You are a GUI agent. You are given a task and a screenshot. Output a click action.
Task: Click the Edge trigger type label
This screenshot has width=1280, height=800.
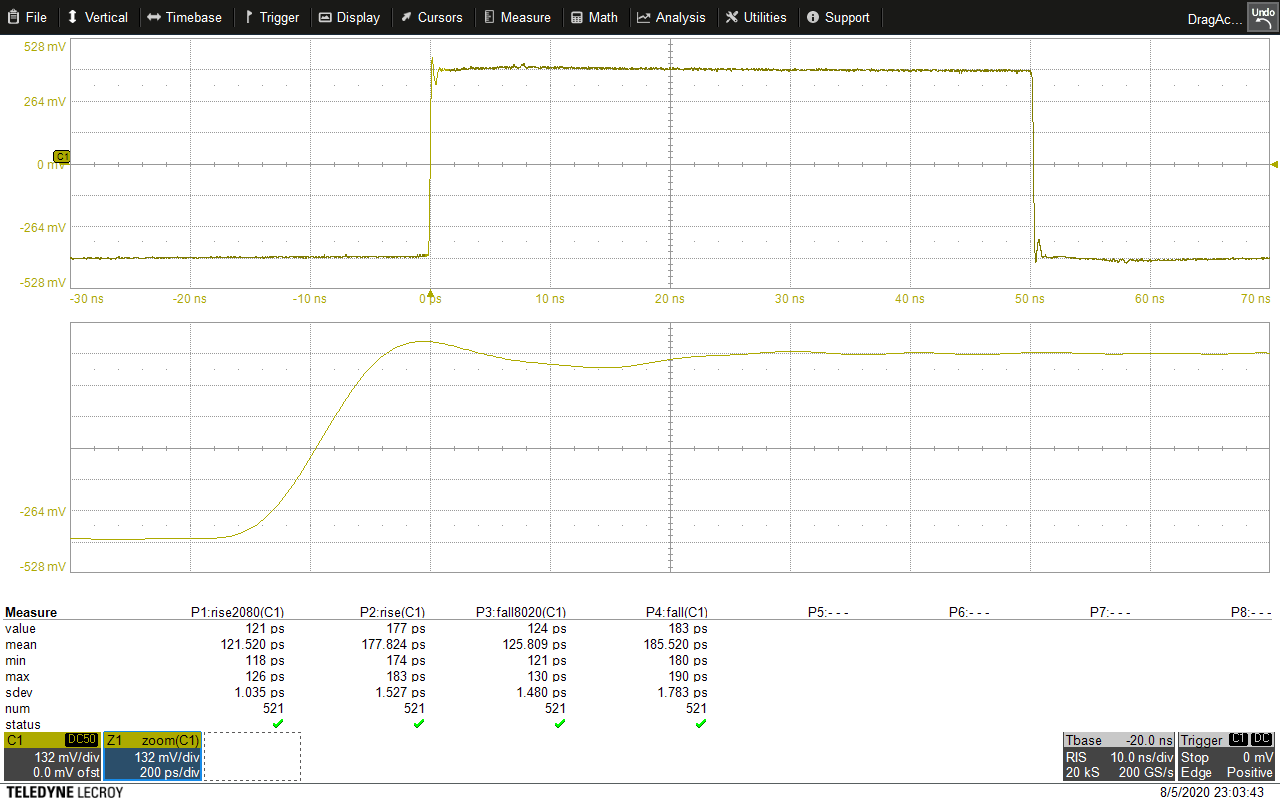(1196, 772)
